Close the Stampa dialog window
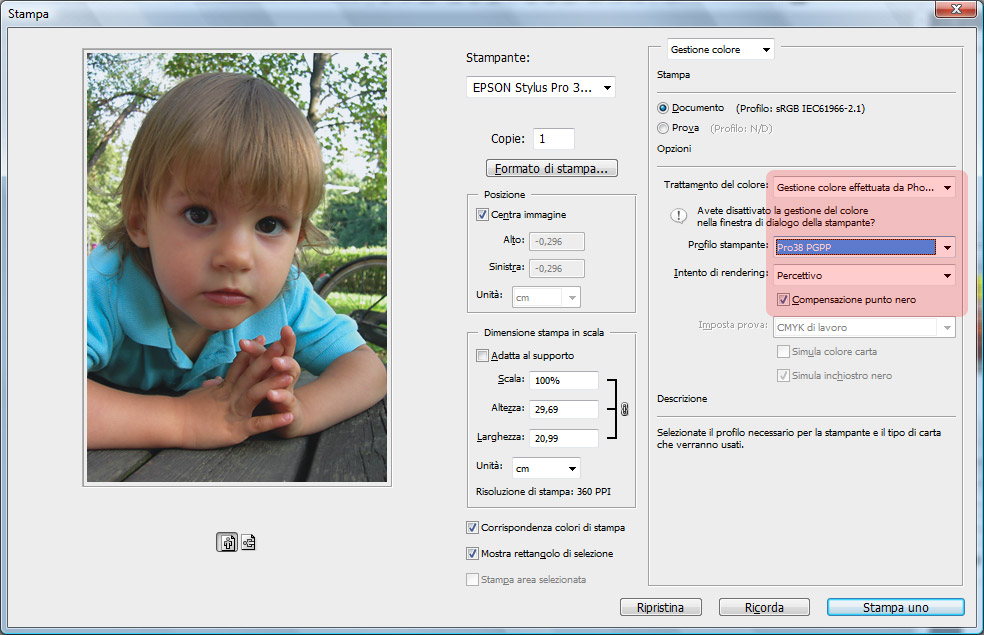The image size is (984, 635). pos(956,8)
